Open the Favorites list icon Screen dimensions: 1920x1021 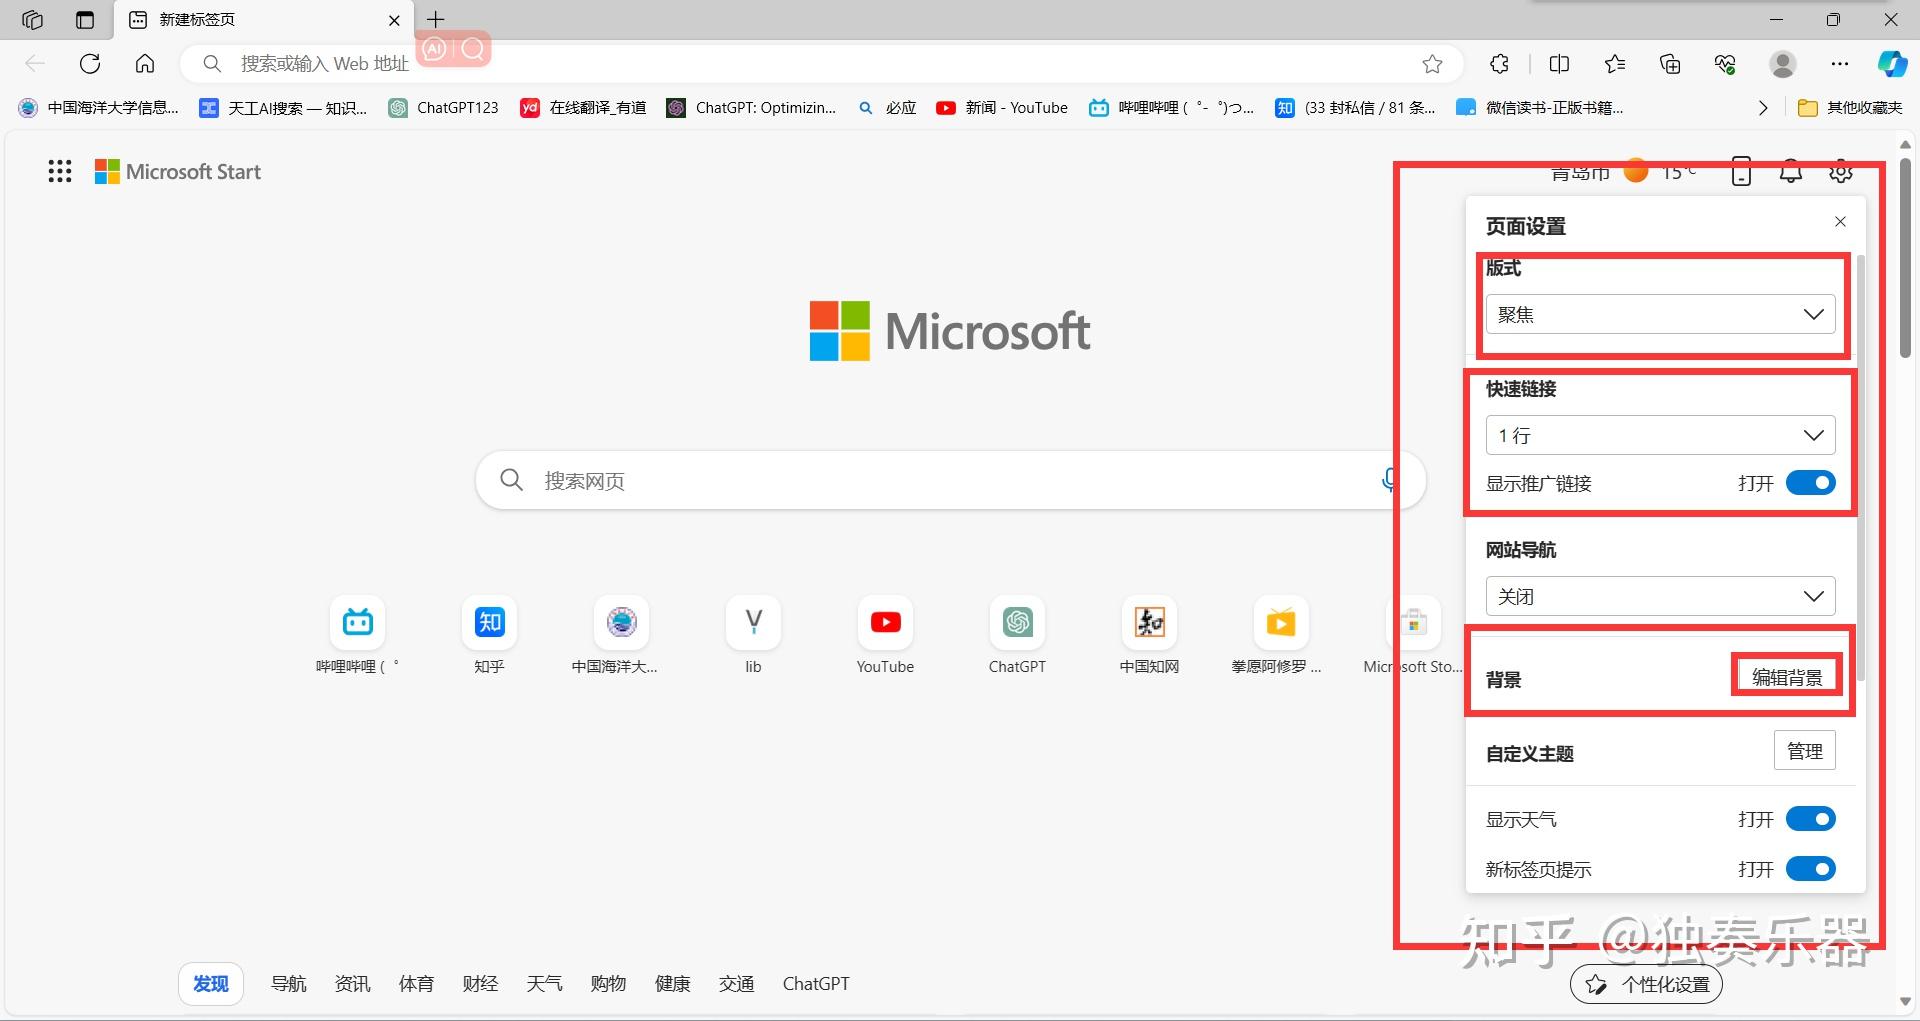click(x=1615, y=64)
